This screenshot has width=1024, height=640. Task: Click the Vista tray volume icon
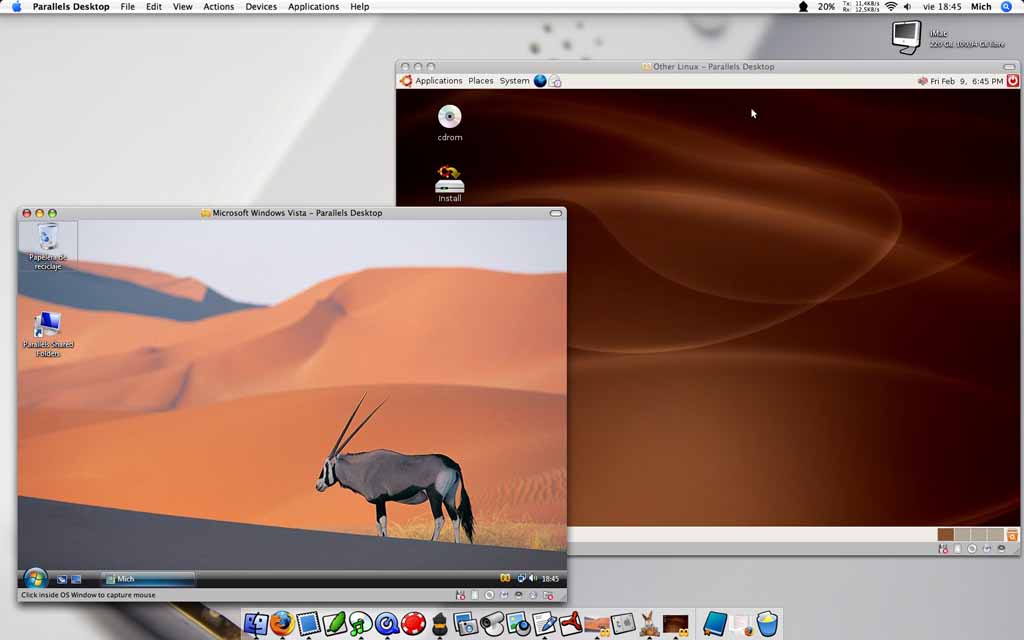pos(533,578)
